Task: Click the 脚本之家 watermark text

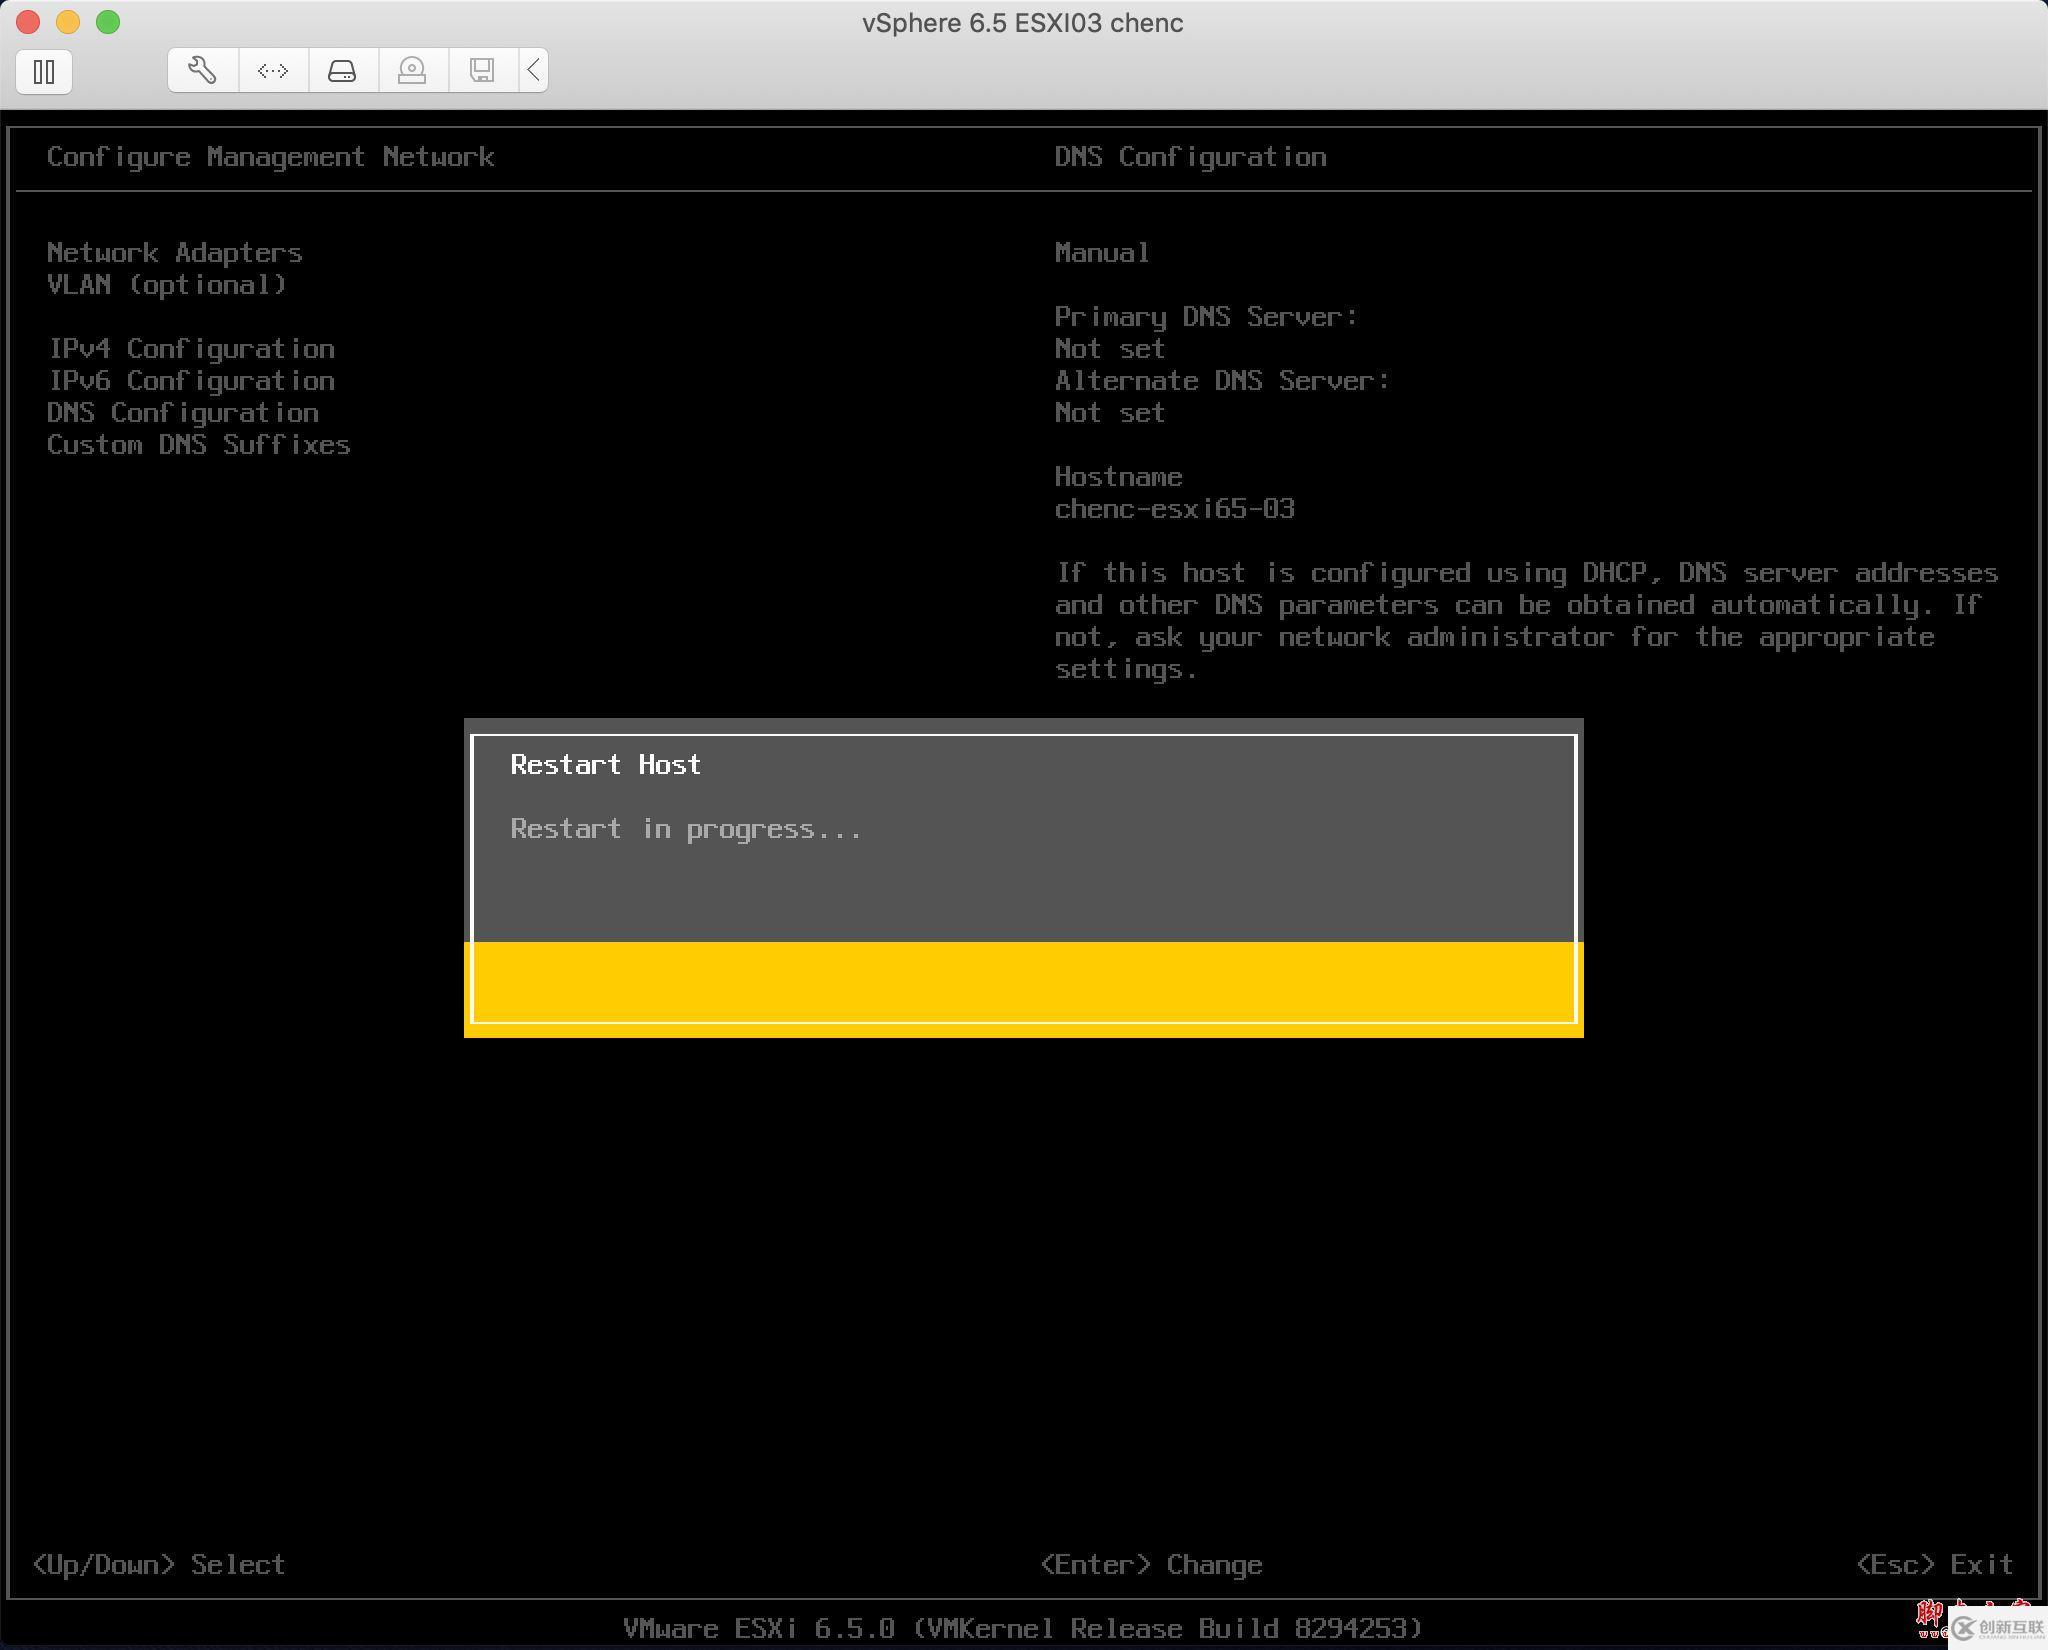Action: pos(1928,1616)
